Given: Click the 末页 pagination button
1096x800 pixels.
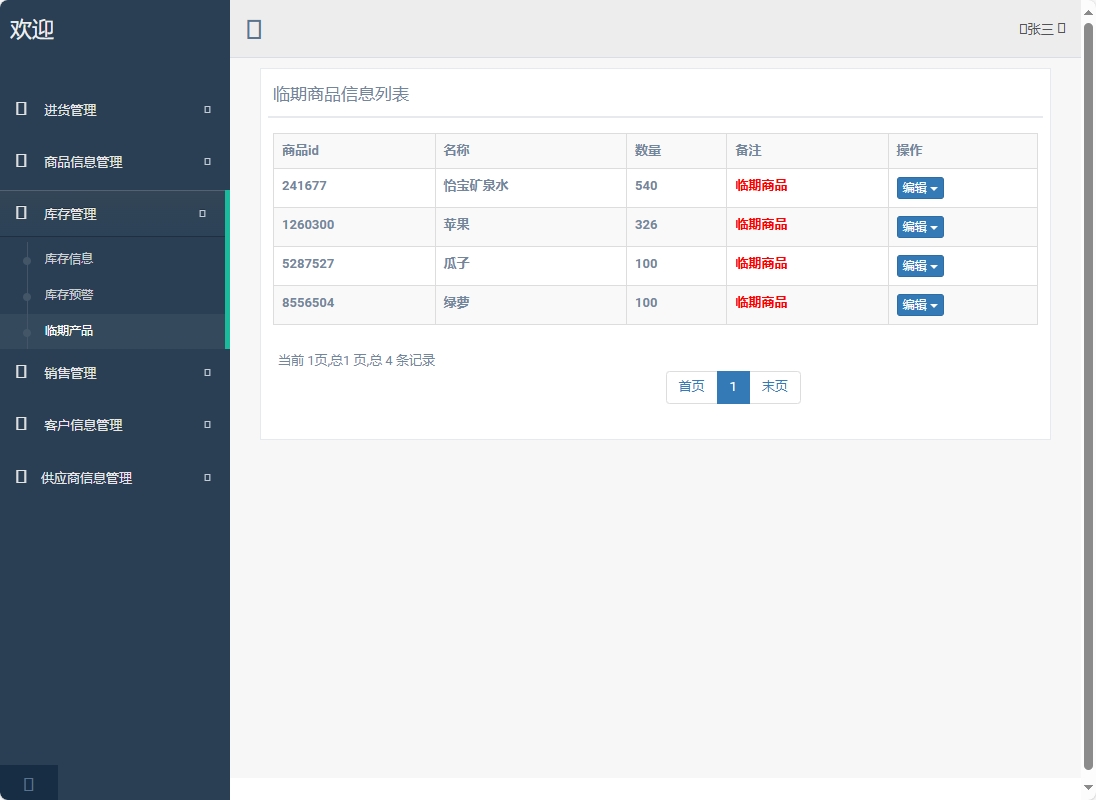Looking at the screenshot, I should (775, 387).
